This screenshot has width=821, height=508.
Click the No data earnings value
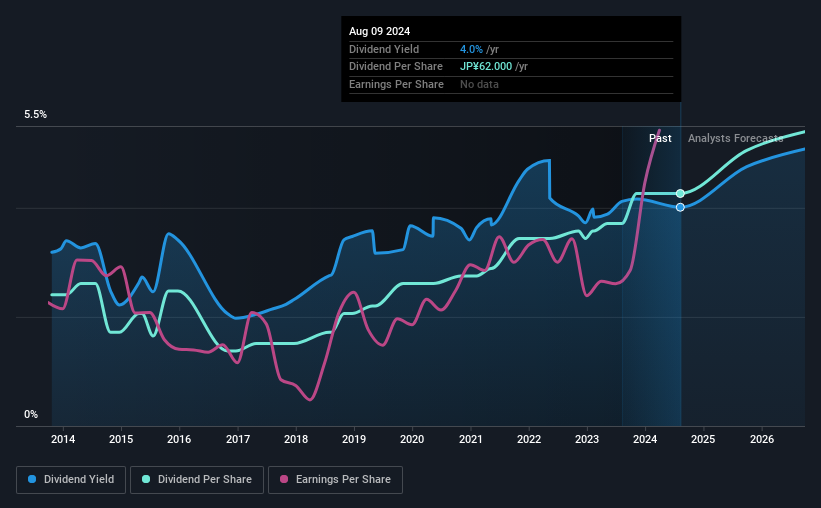[x=480, y=84]
